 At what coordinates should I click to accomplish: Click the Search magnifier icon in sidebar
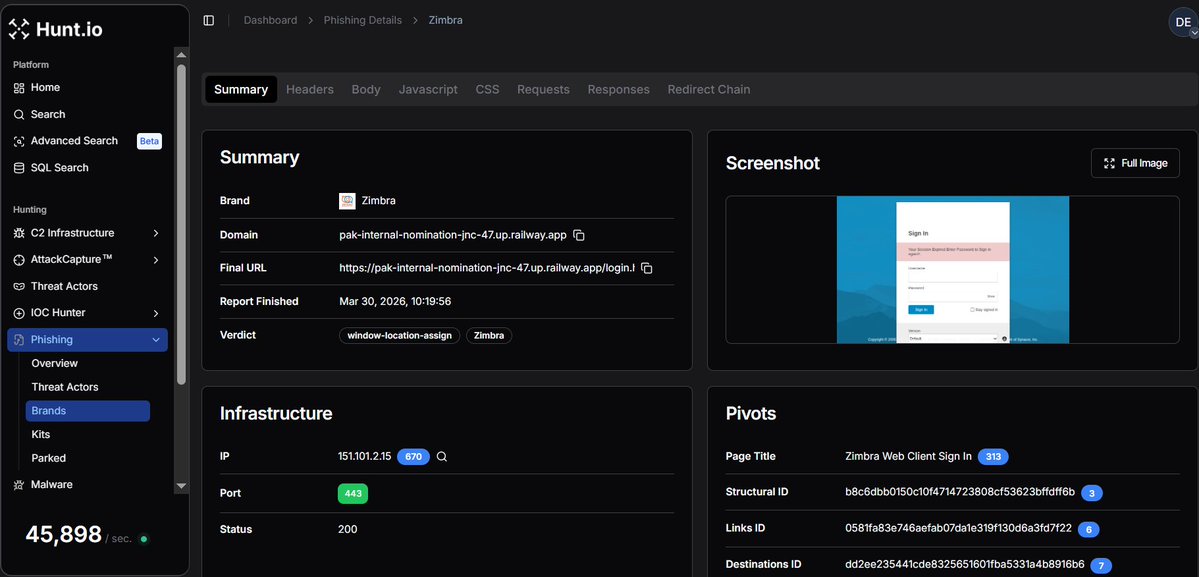point(19,115)
